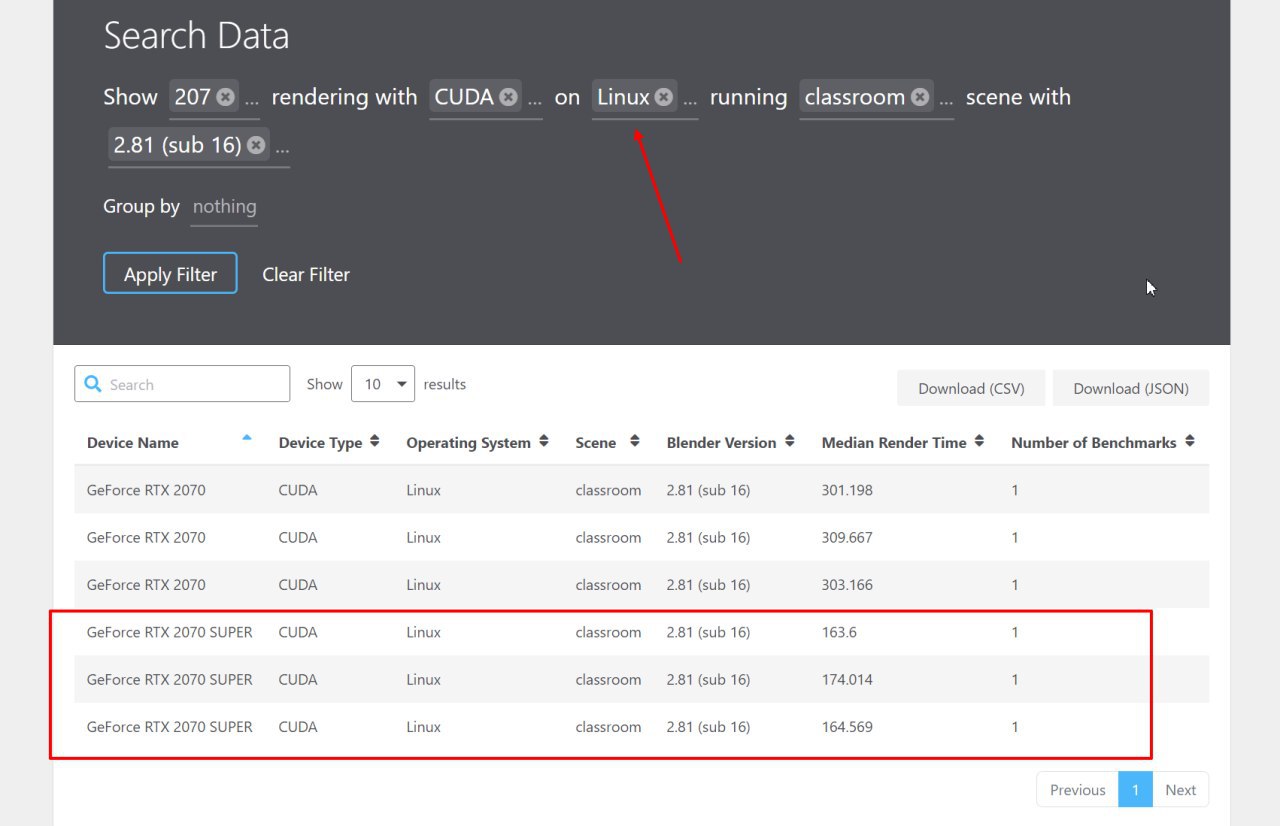Image resolution: width=1280 pixels, height=826 pixels.
Task: Select render time 164.569 cell
Action: tap(847, 727)
